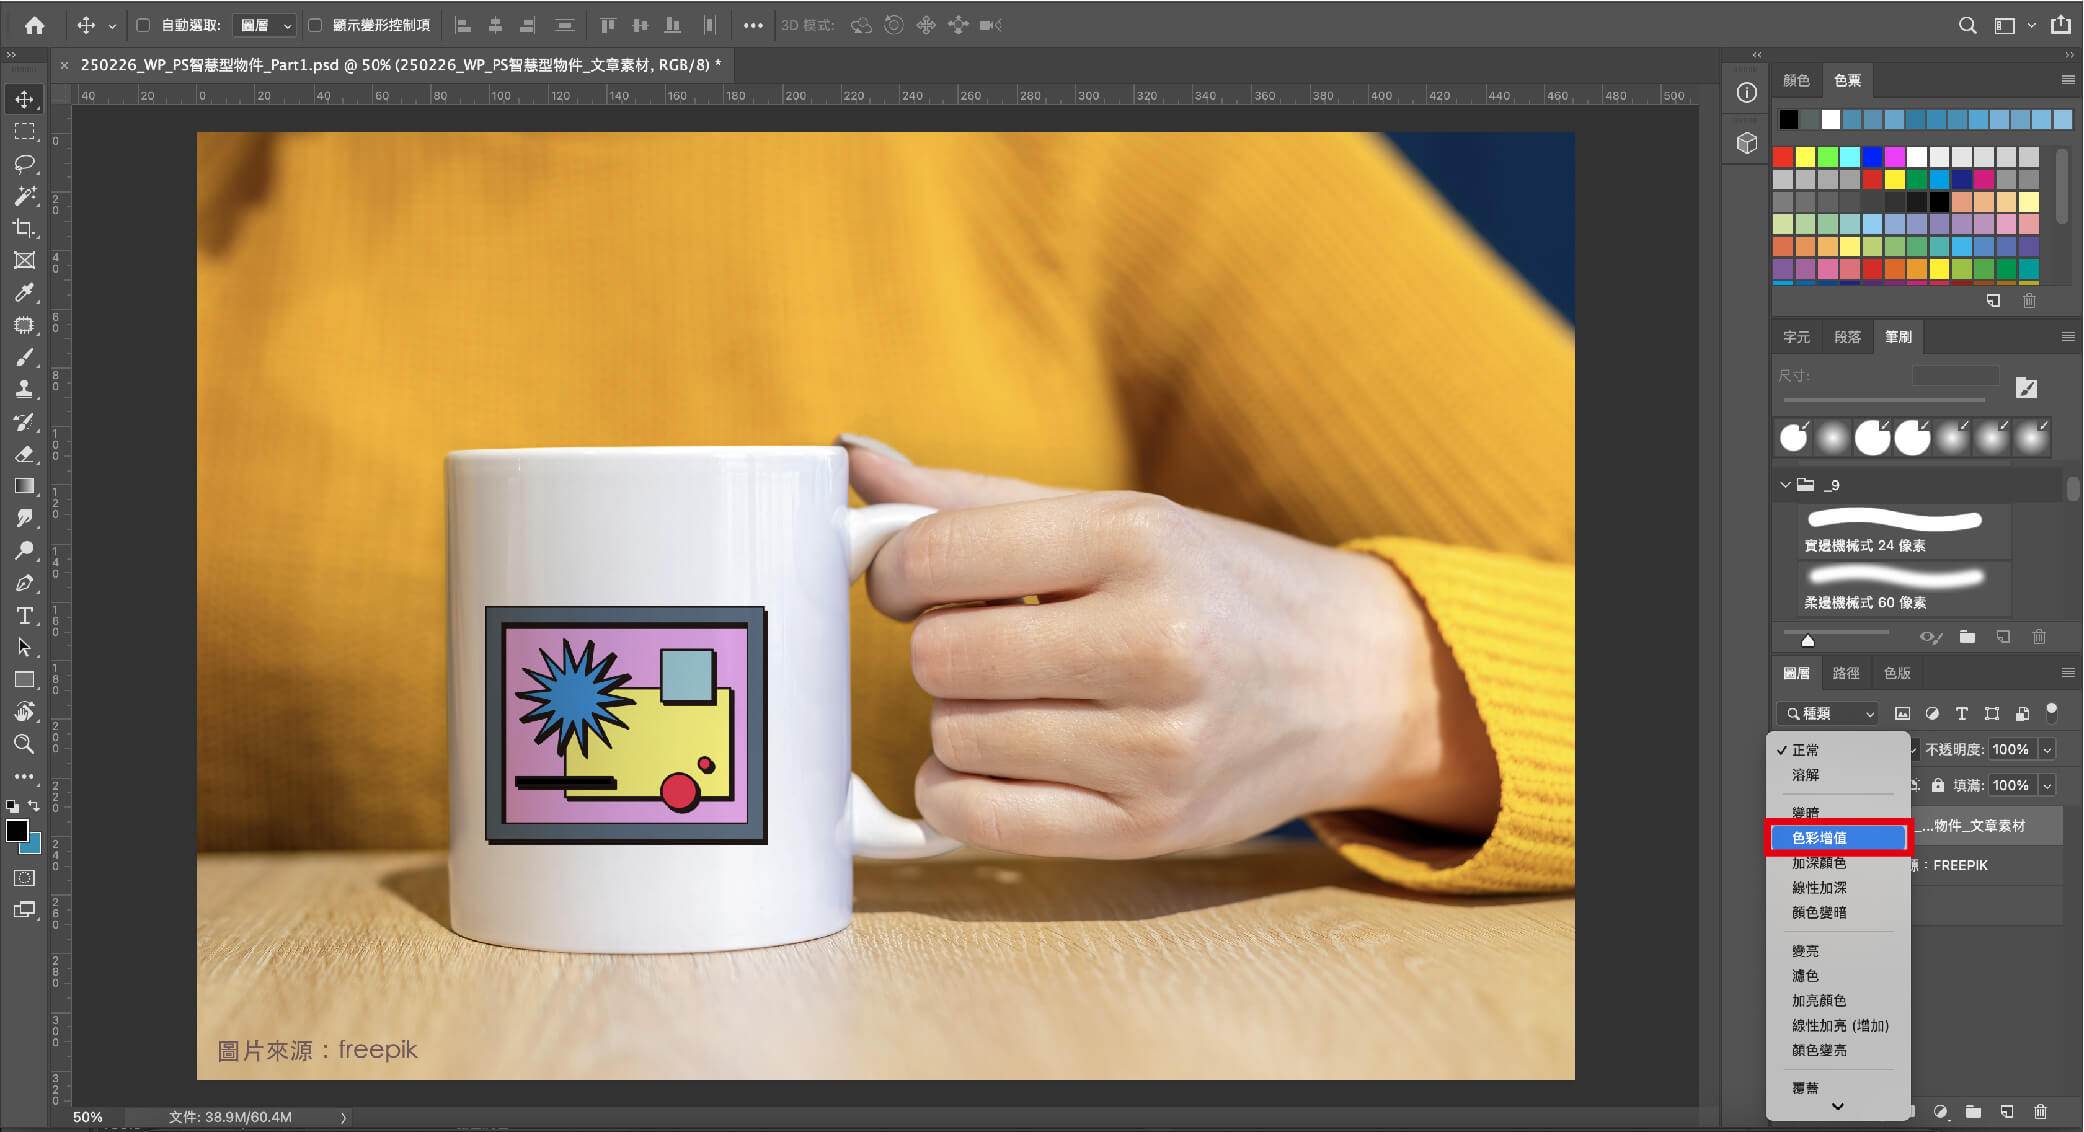
Task: Open the 不透明度 opacity dropdown arrow
Action: tap(2047, 749)
